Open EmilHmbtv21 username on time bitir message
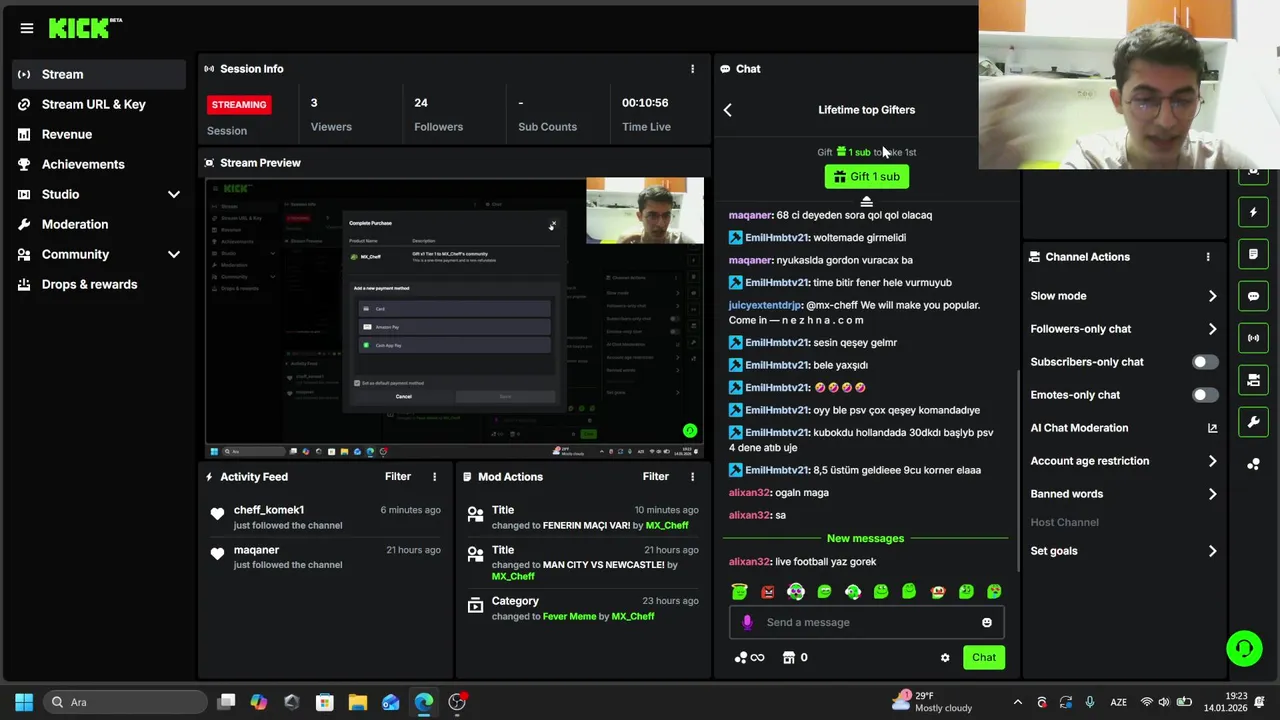Viewport: 1280px width, 720px height. [777, 283]
